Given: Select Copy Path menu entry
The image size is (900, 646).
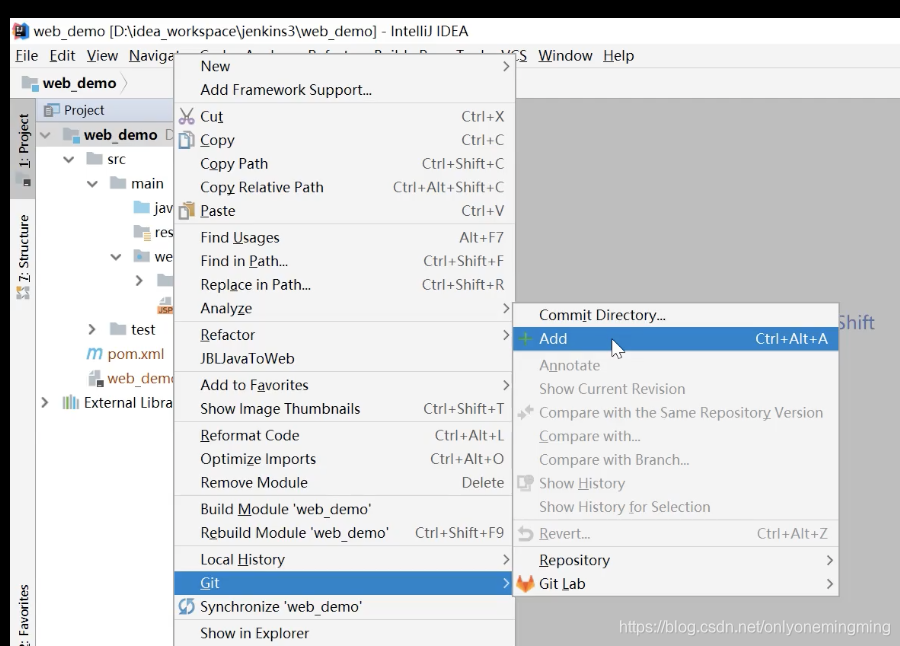Looking at the screenshot, I should 344,164.
